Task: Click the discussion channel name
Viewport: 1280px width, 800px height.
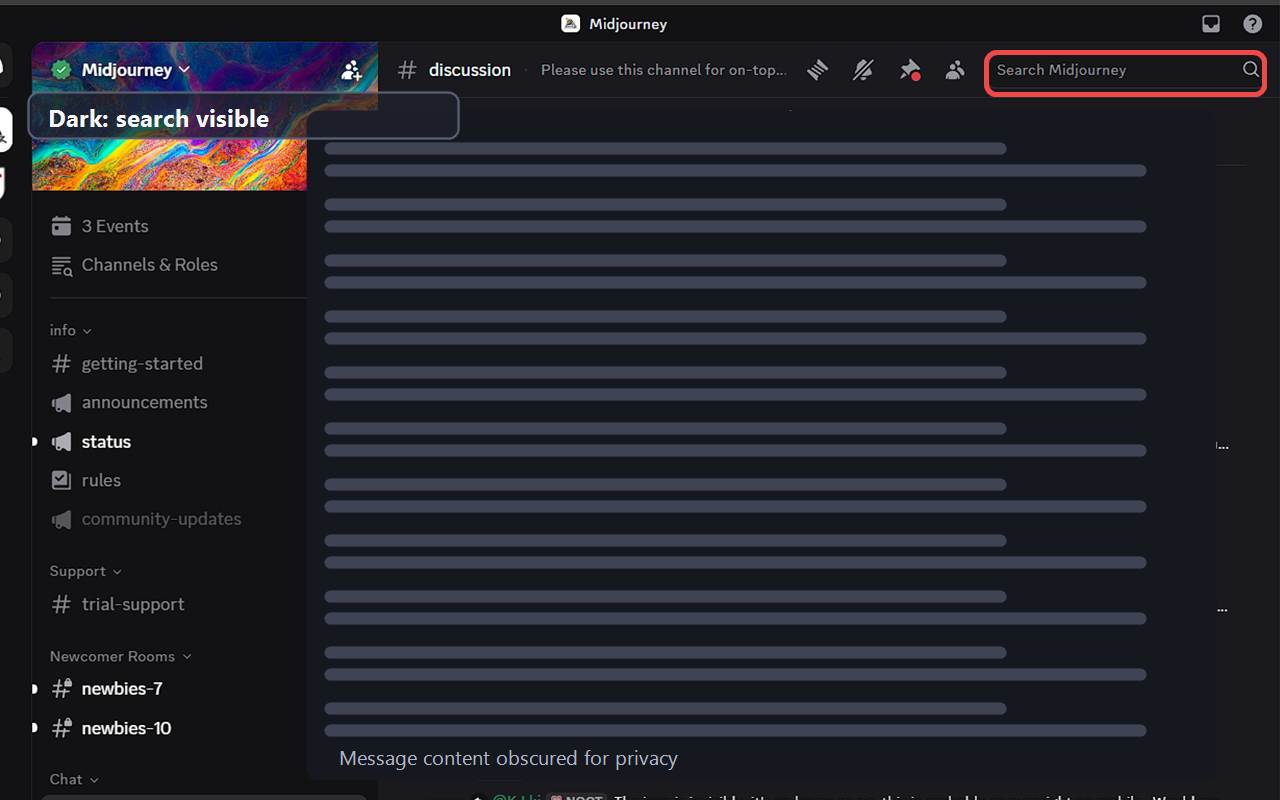Action: tap(470, 70)
